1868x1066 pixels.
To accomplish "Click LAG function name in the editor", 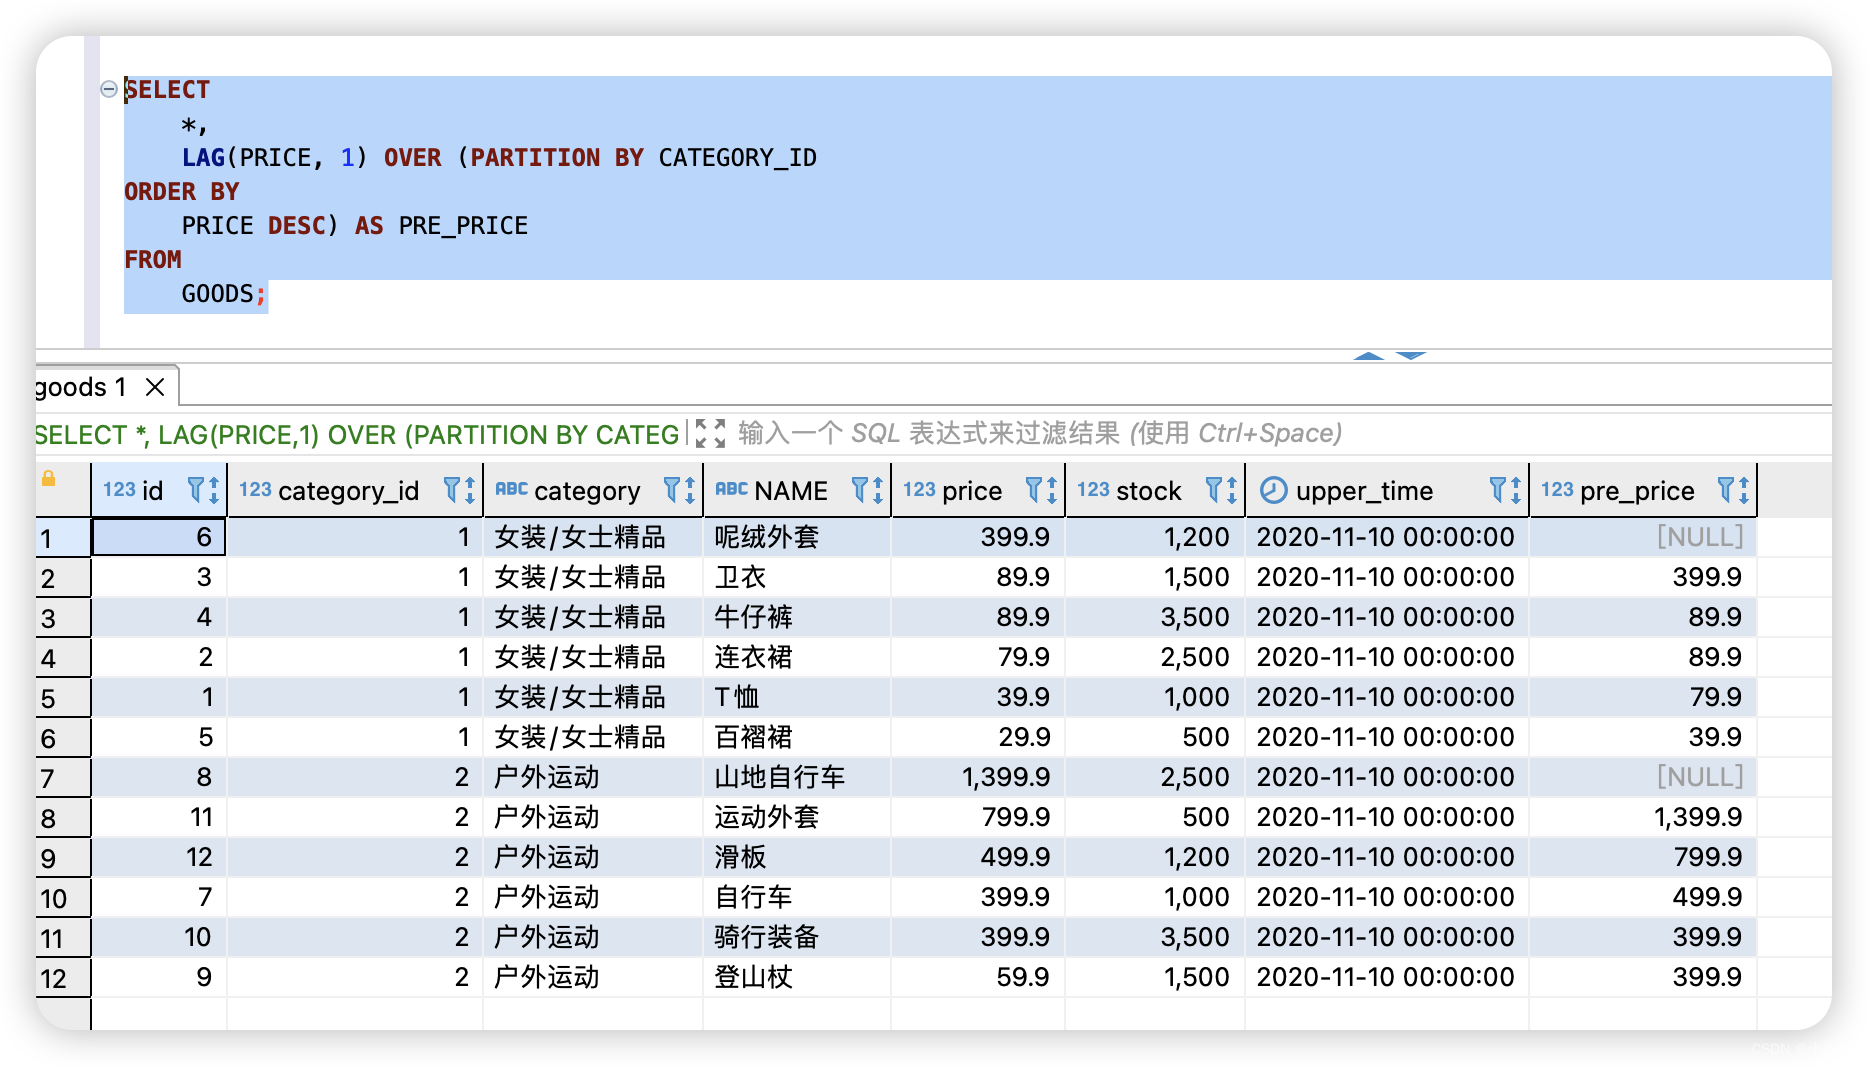I will click(x=203, y=158).
